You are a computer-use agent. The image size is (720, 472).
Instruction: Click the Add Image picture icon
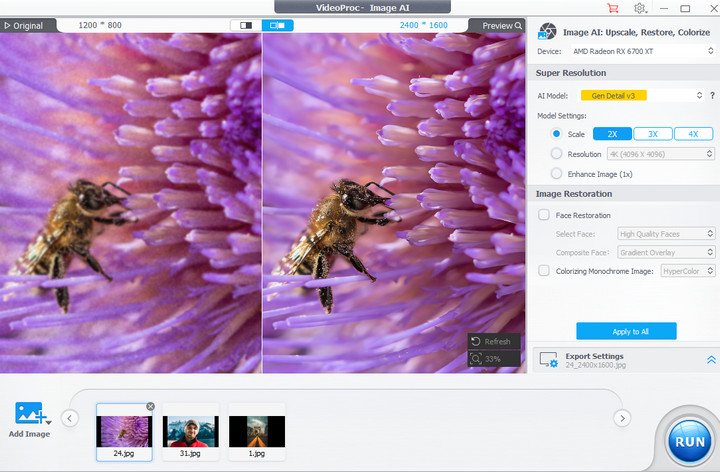pos(28,413)
